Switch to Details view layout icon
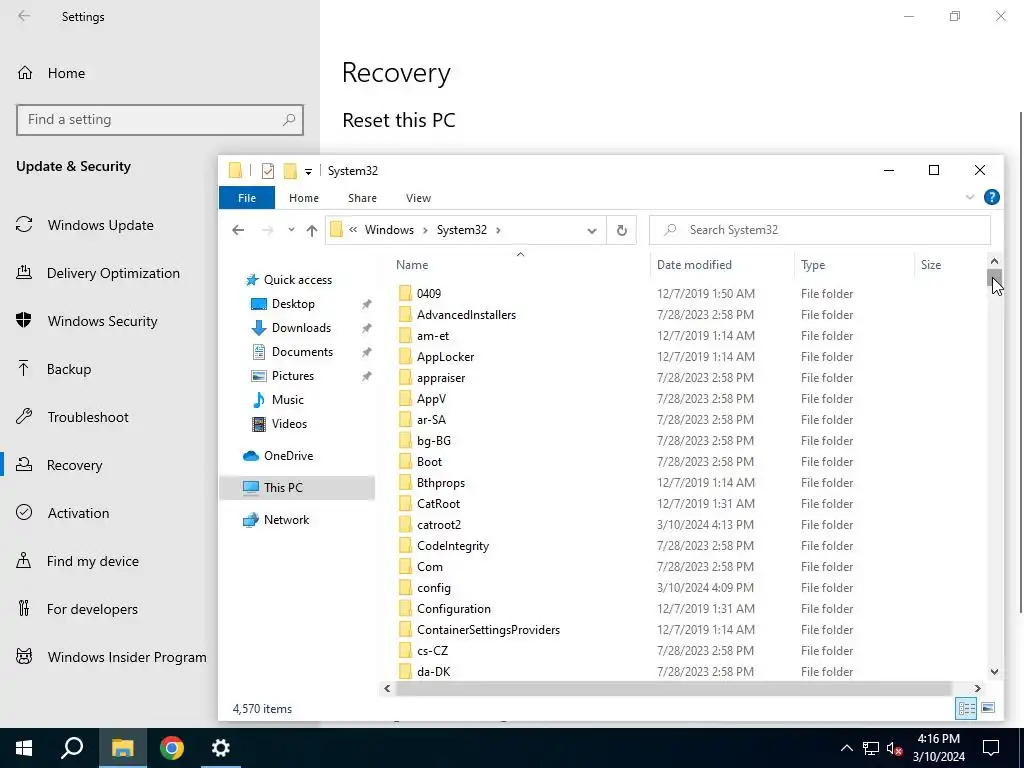The height and width of the screenshot is (768, 1024). (x=966, y=708)
